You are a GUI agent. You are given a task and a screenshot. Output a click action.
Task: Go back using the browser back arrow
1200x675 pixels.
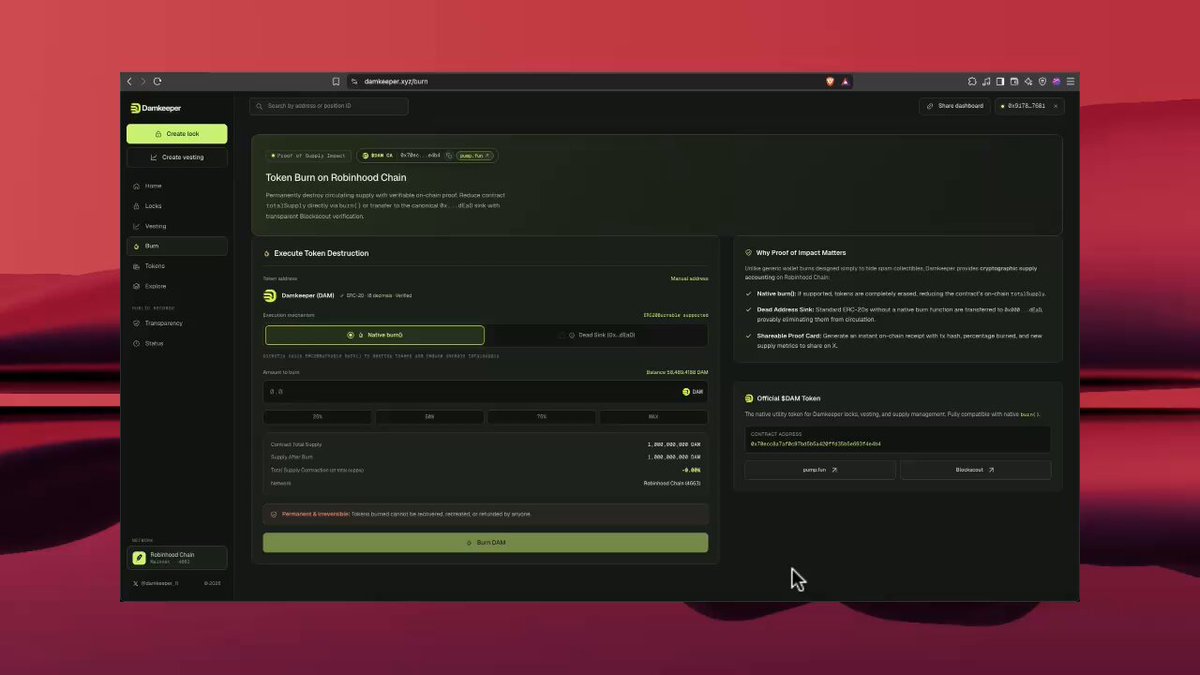coord(129,81)
